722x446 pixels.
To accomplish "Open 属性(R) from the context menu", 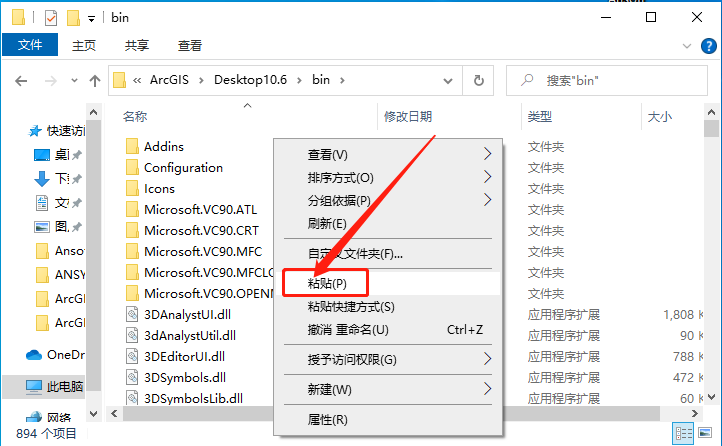I will tap(388, 420).
